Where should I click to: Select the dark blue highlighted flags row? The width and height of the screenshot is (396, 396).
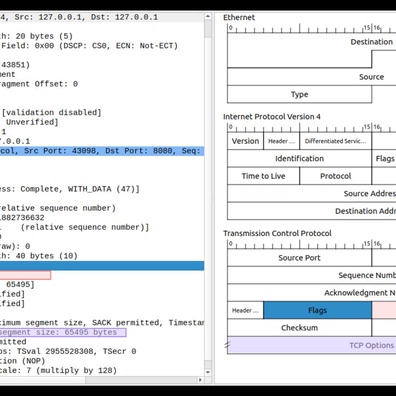coord(102,265)
